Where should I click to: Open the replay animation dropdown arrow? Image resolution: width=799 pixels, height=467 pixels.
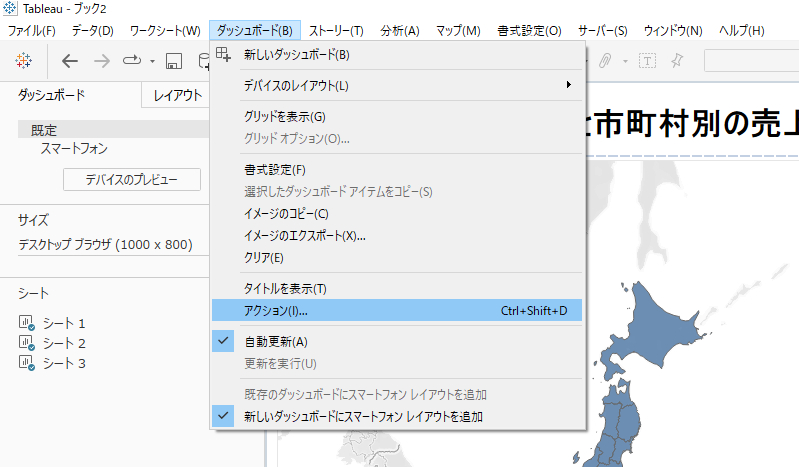(x=152, y=62)
